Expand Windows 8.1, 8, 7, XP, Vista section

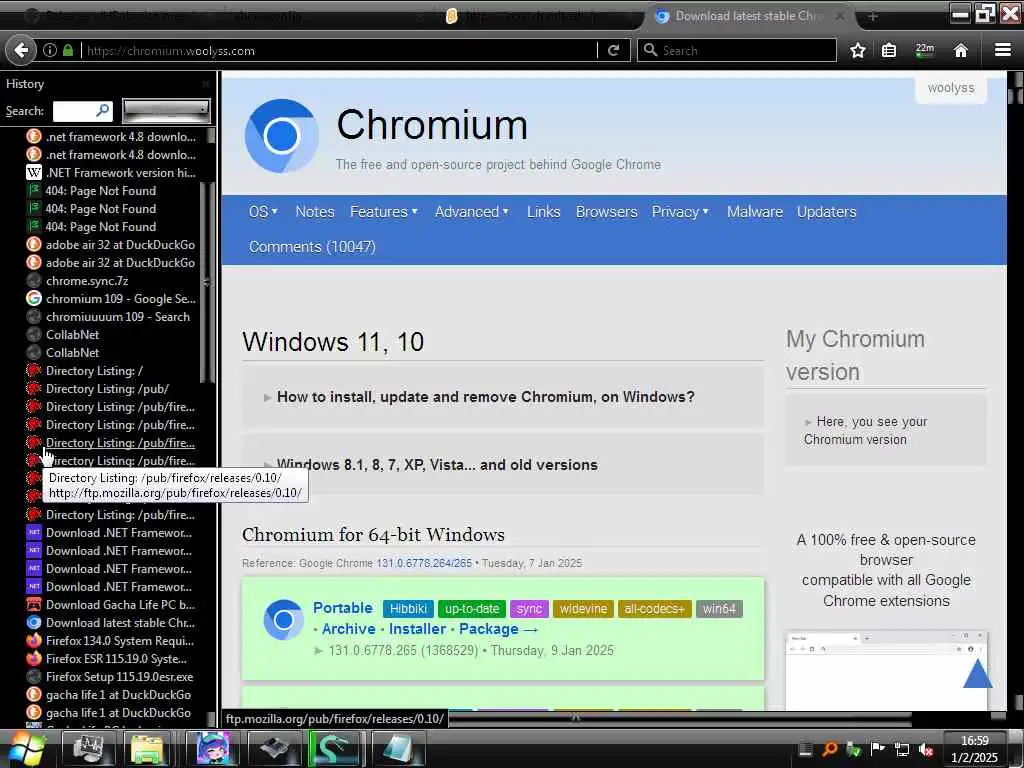click(x=503, y=464)
